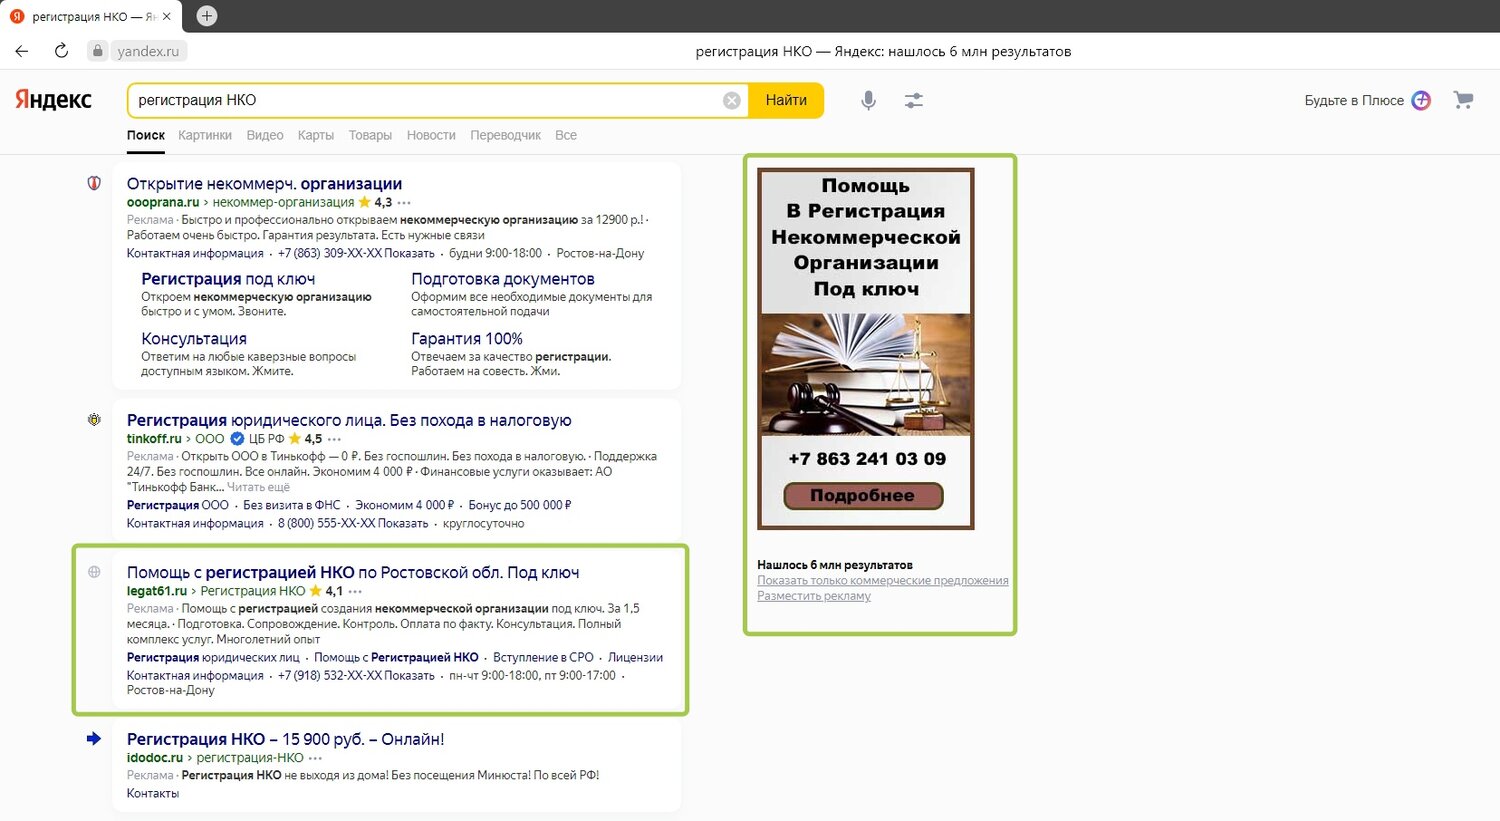Click the blue arrow favicon of idodoc.ru
The width and height of the screenshot is (1500, 821).
[x=94, y=738]
